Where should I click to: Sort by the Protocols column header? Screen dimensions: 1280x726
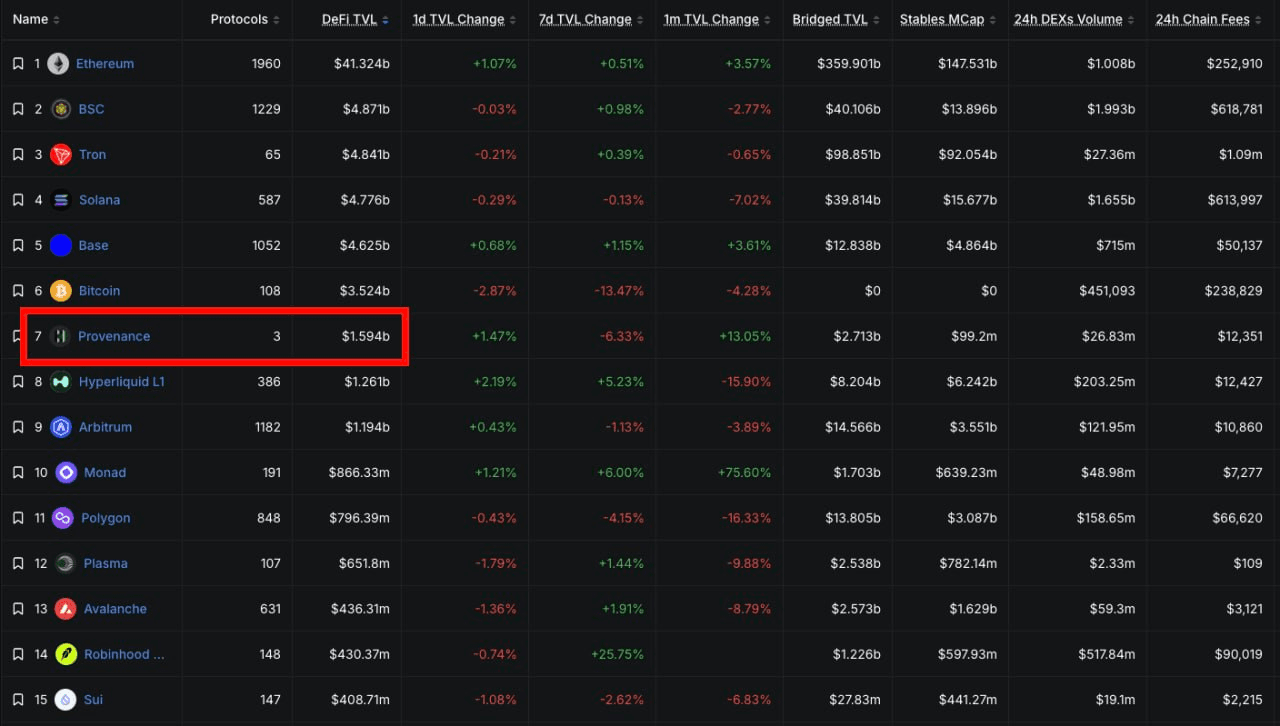coord(245,20)
